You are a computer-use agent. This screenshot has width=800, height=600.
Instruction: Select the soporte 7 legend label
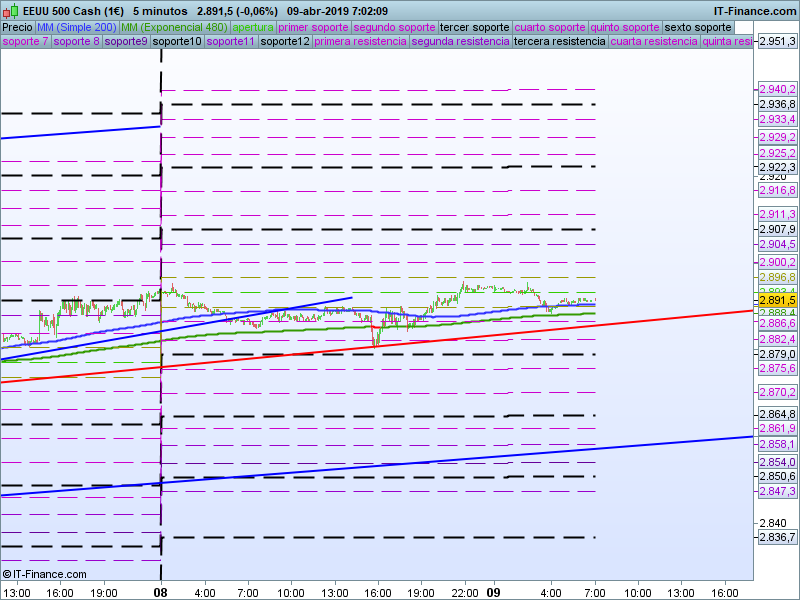point(25,42)
